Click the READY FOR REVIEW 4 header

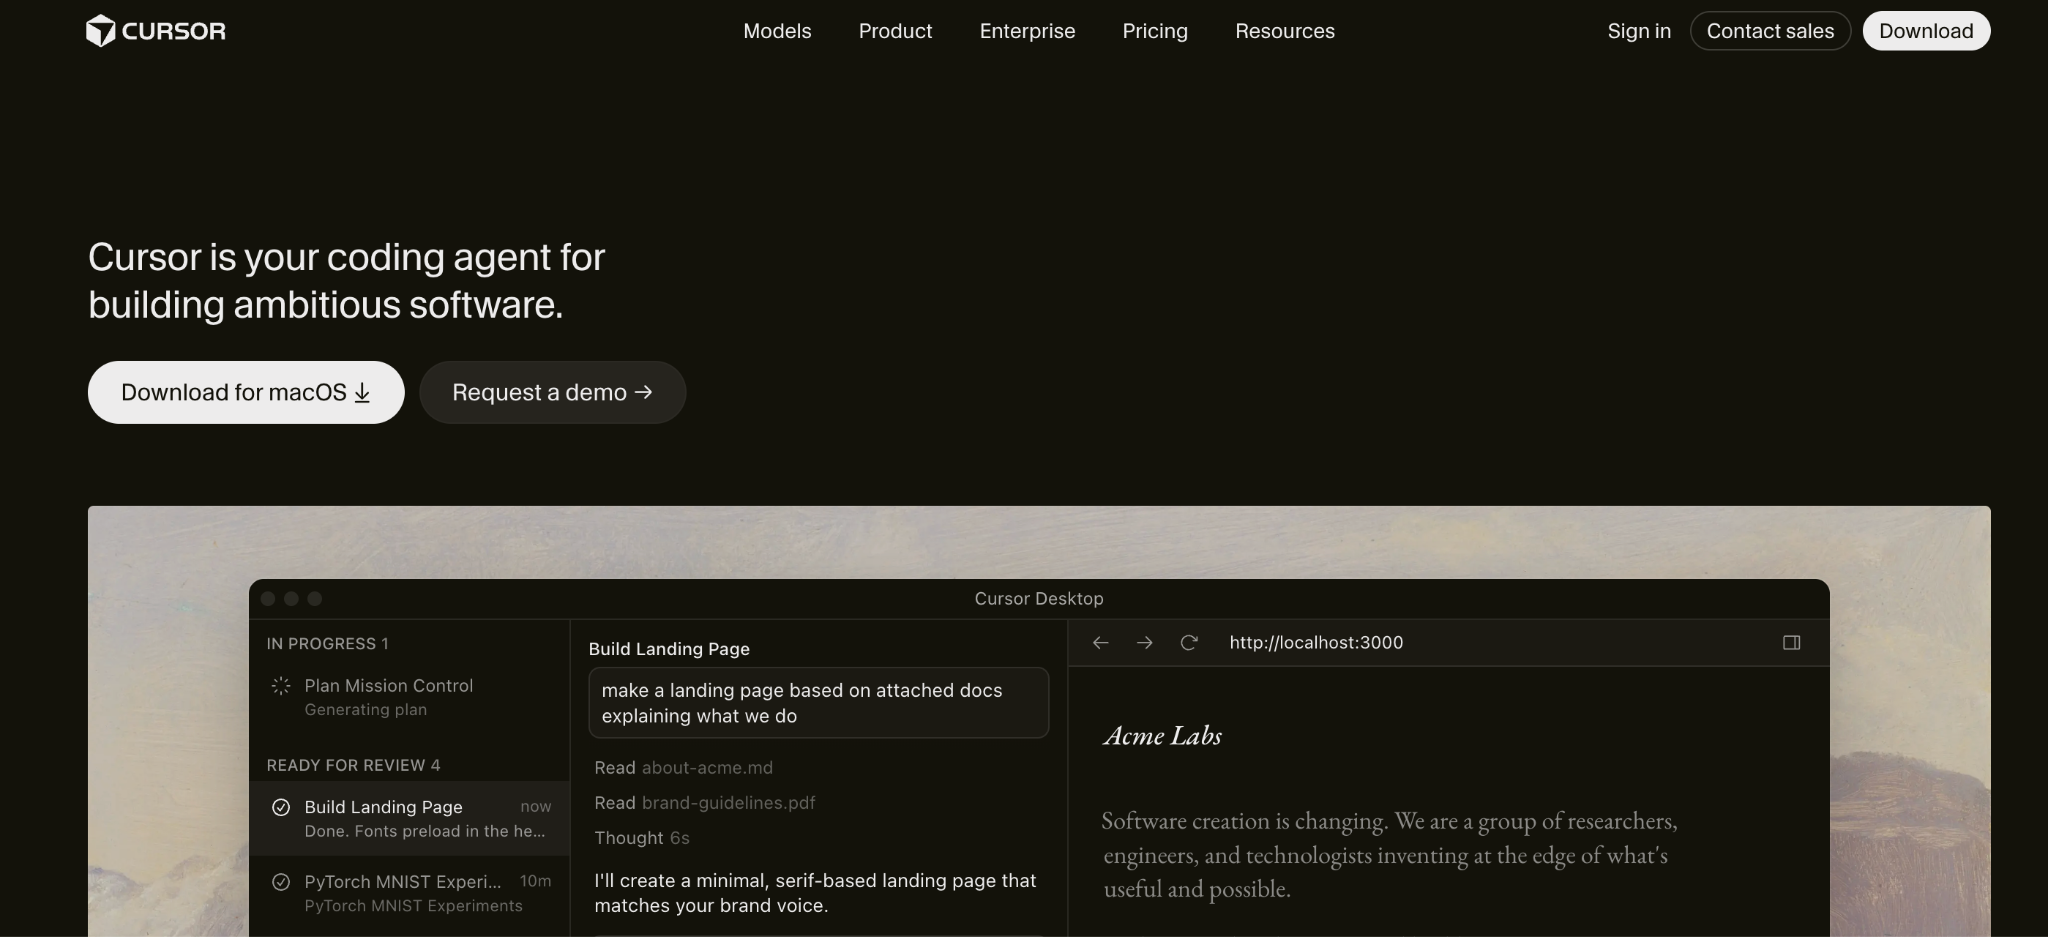(353, 765)
